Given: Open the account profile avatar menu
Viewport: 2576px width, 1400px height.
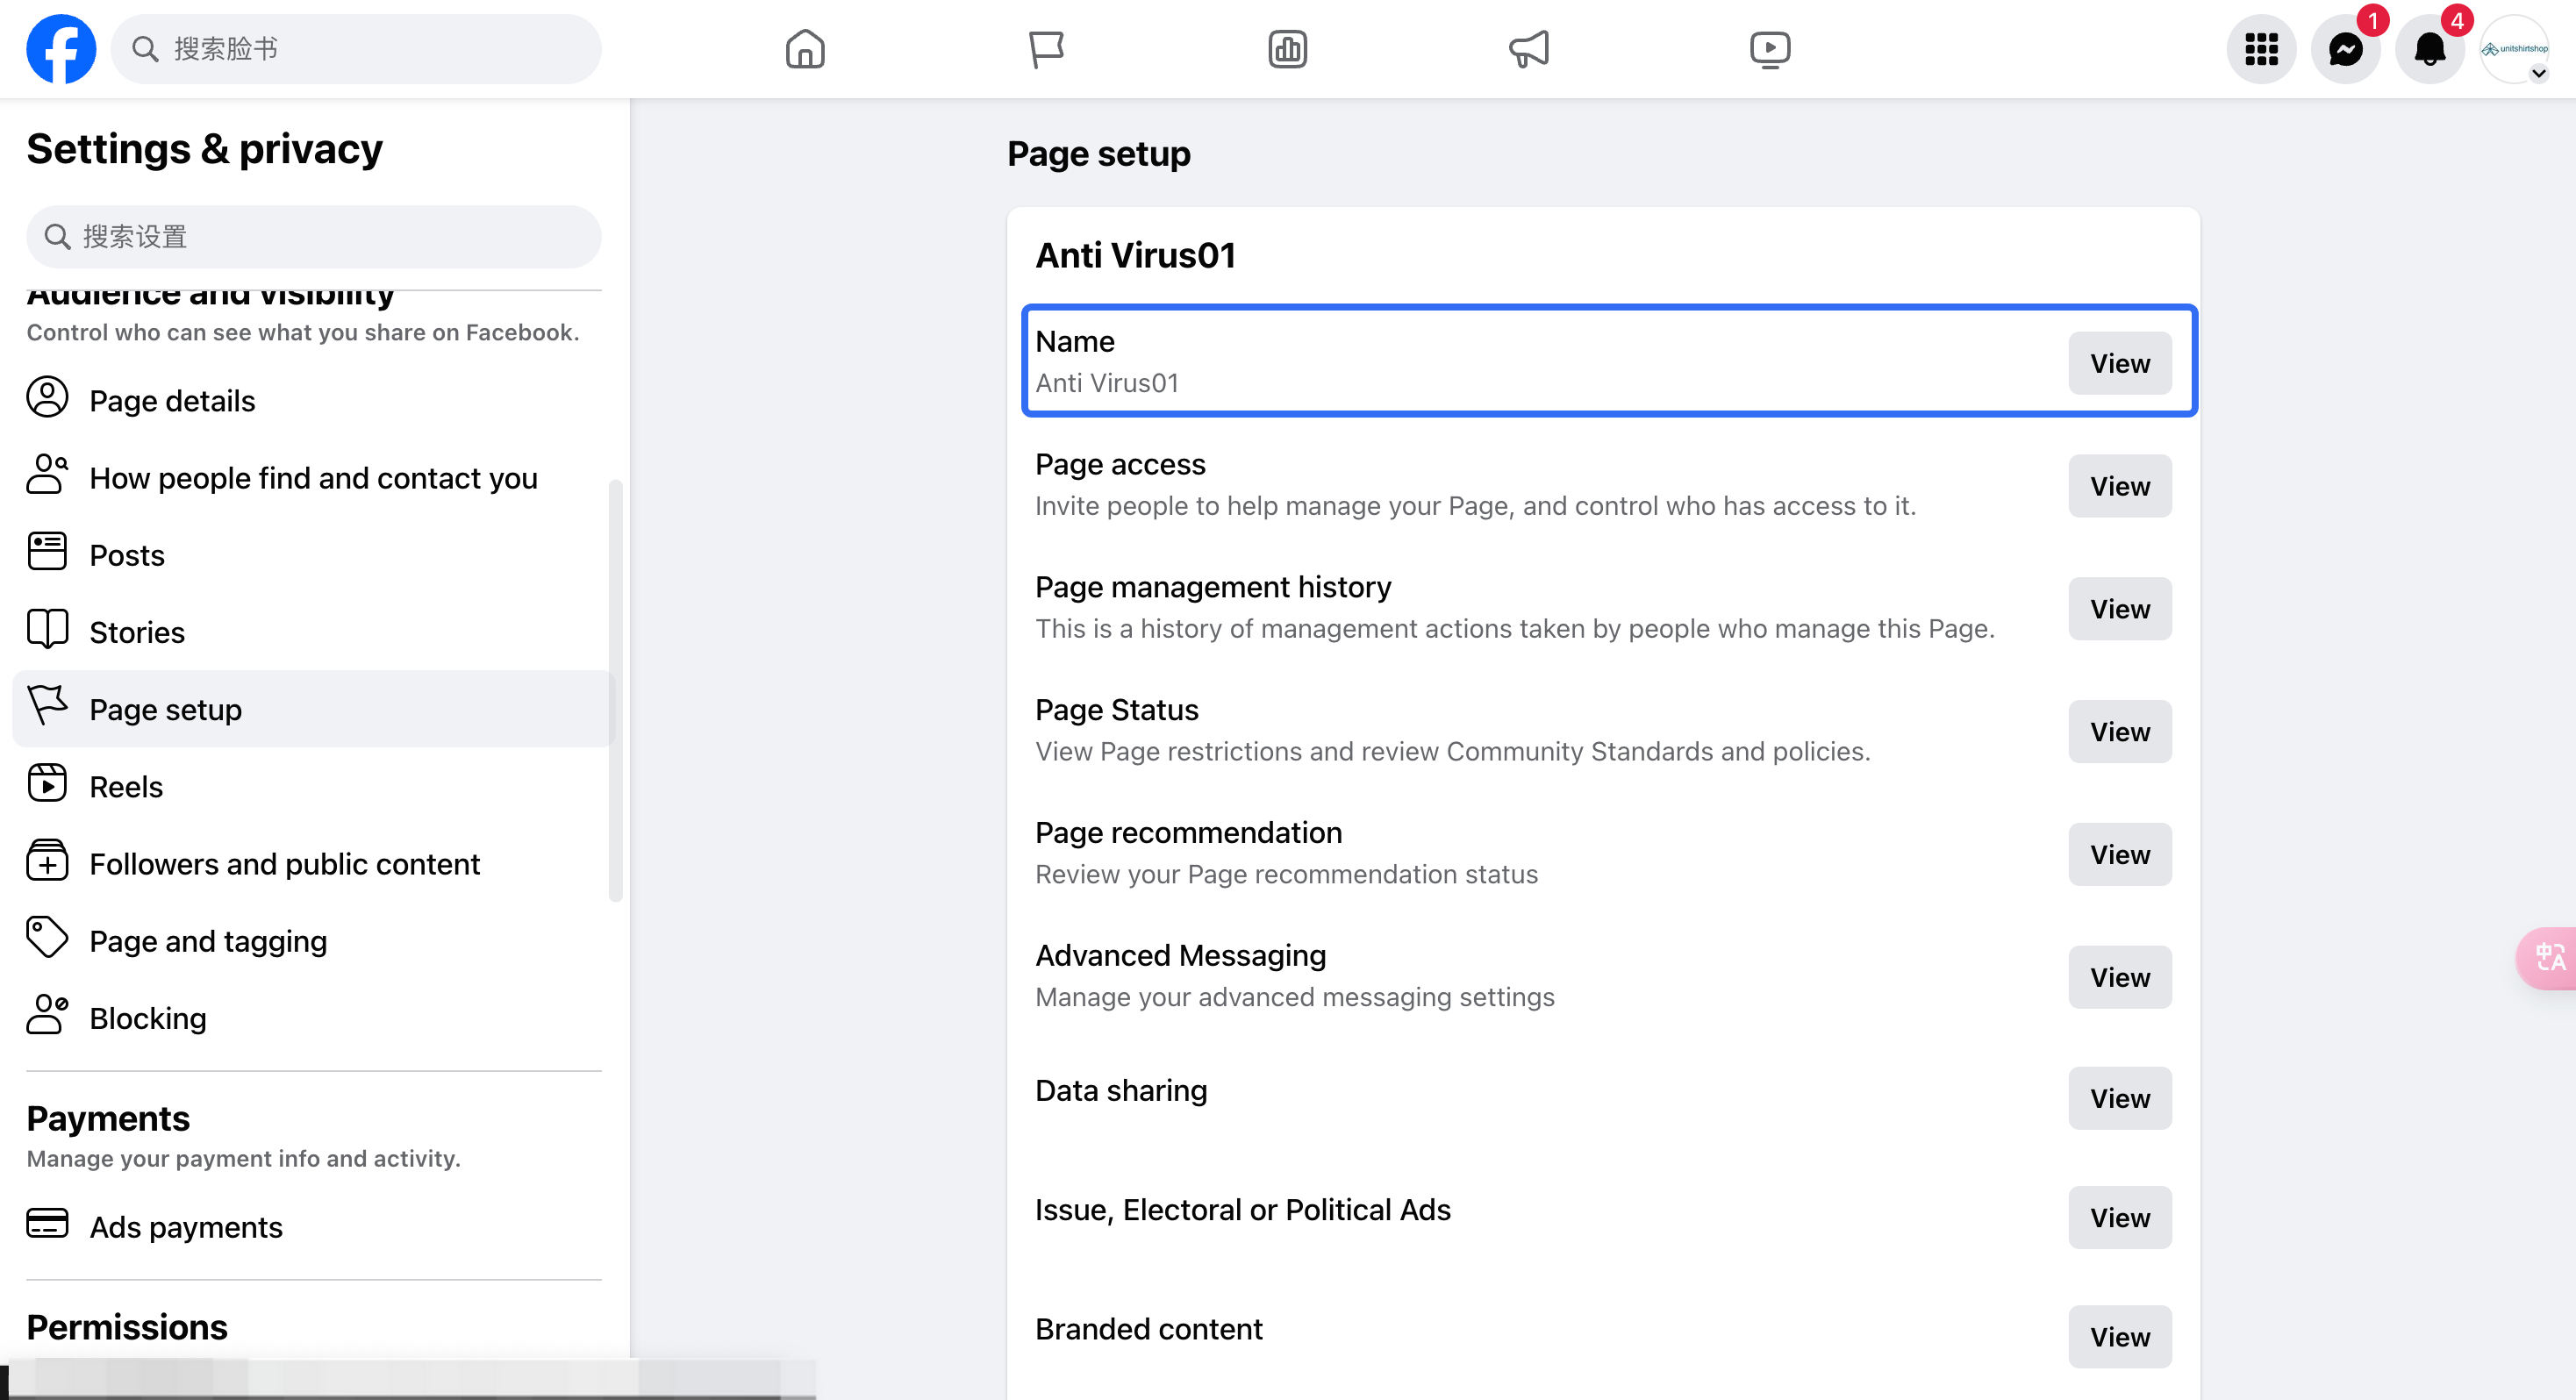Looking at the screenshot, I should coord(2514,49).
